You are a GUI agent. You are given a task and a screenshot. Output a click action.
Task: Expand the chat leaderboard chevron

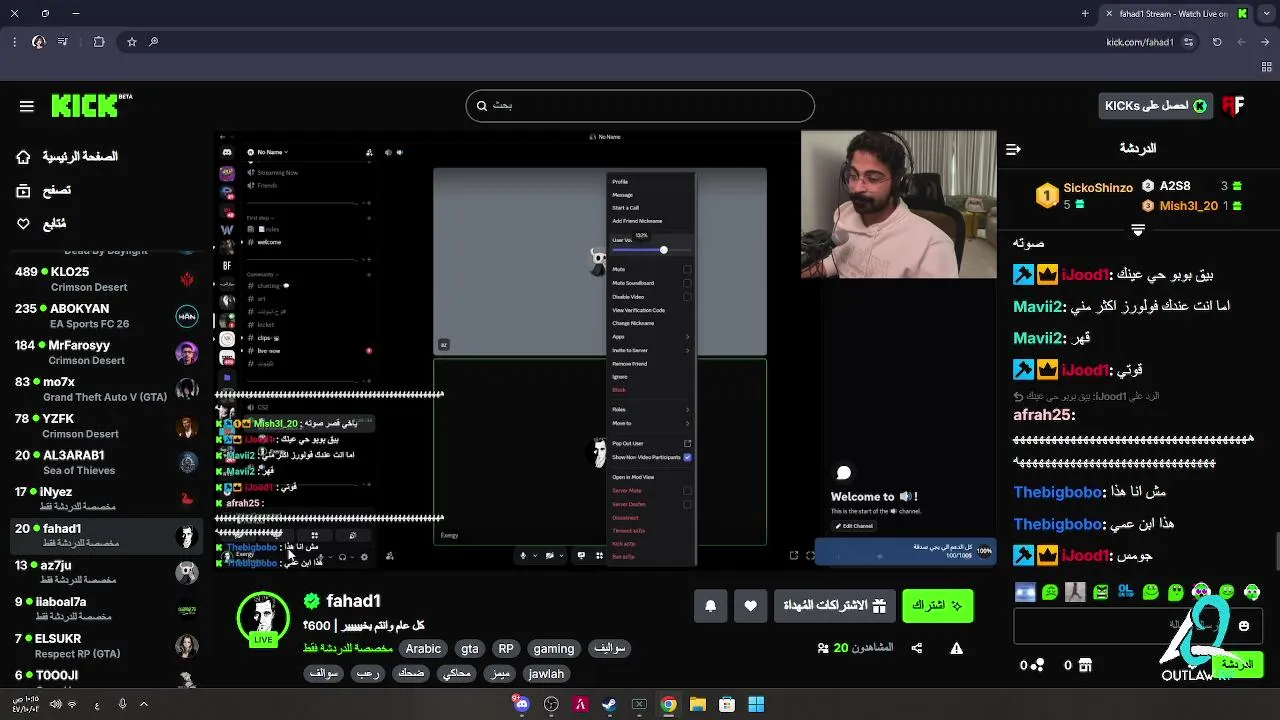[x=1138, y=230]
